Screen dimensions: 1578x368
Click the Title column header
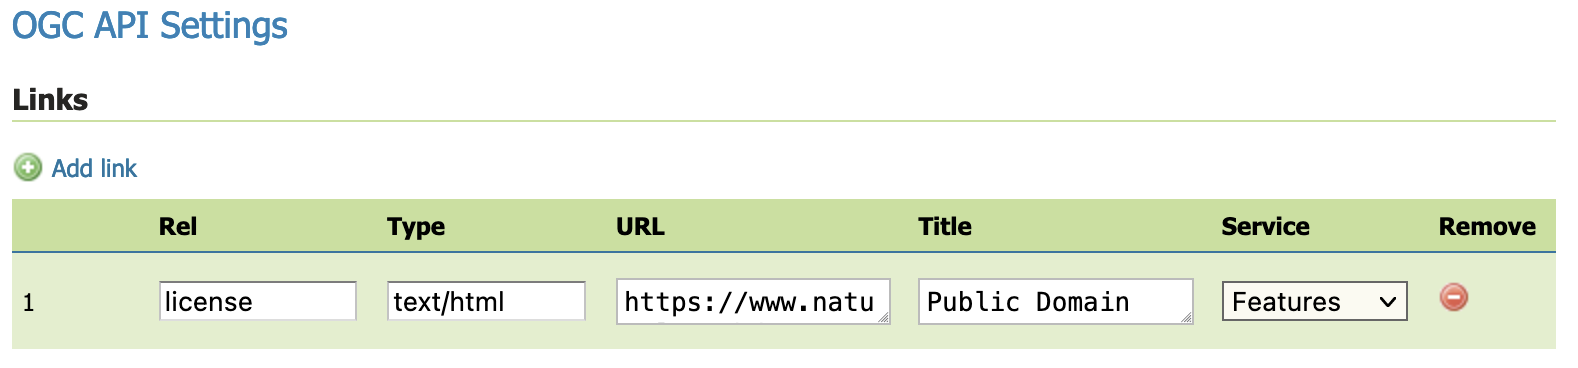coord(945,227)
